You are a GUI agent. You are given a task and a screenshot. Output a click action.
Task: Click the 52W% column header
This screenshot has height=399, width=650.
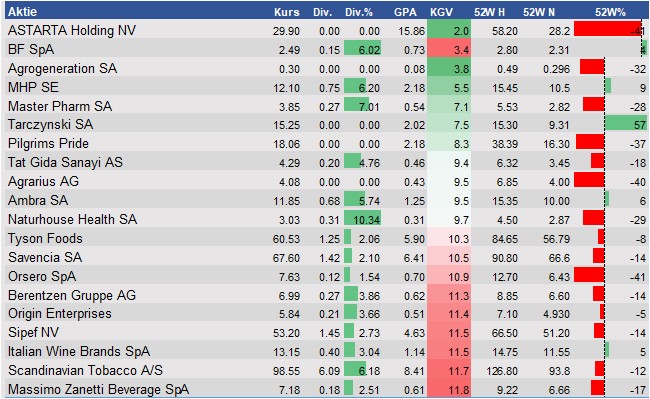click(610, 12)
